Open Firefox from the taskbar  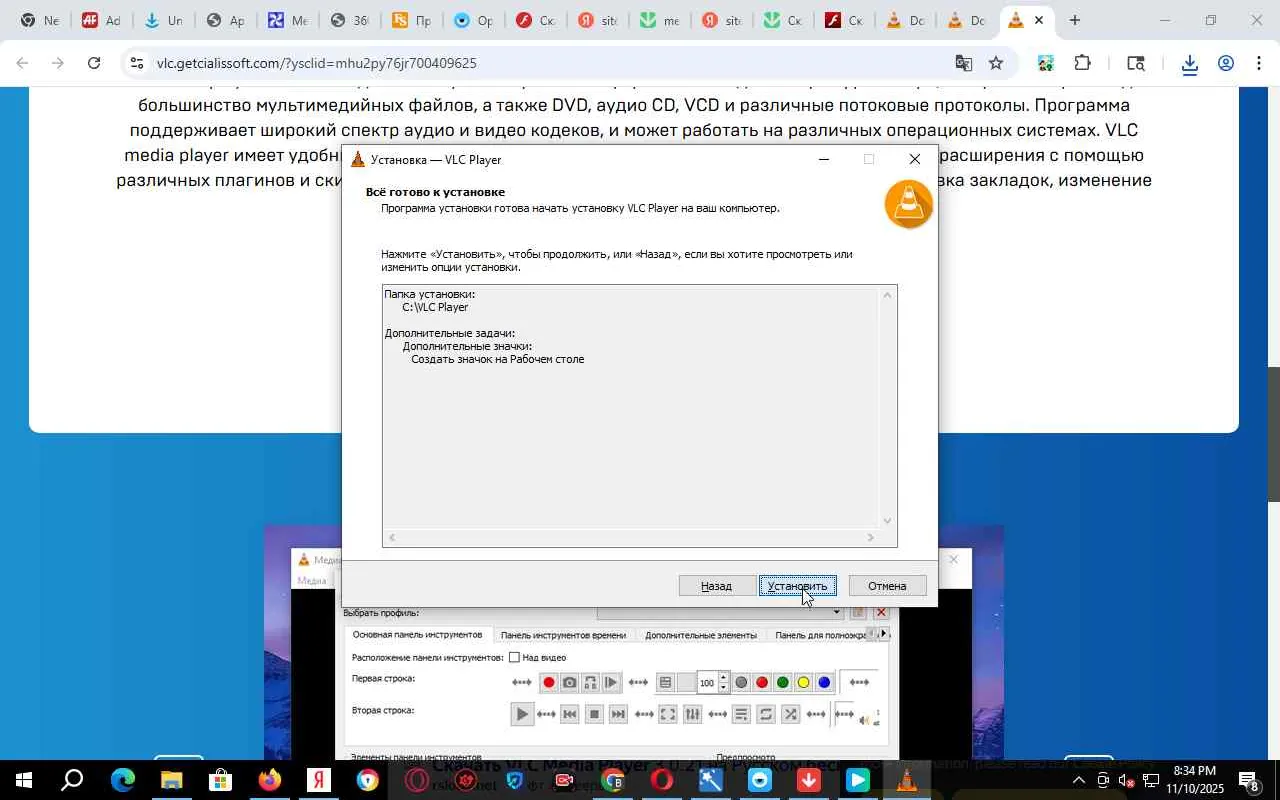tap(270, 780)
